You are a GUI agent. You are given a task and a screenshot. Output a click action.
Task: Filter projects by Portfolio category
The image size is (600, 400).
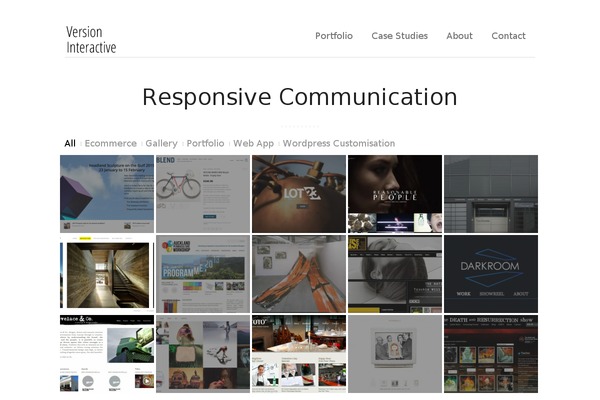point(205,144)
